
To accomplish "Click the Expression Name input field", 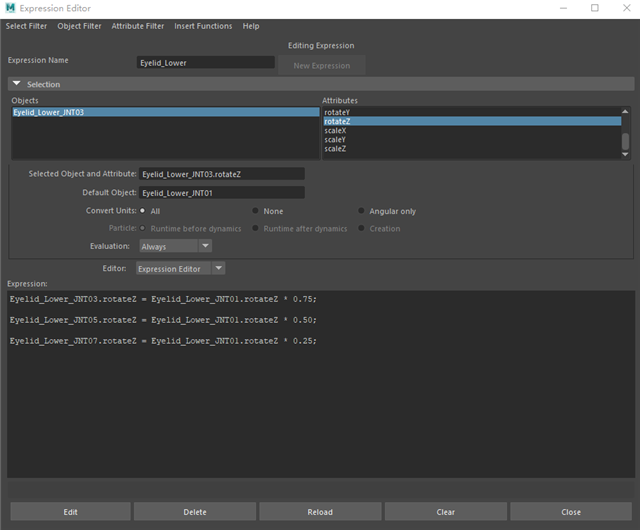I will (205, 62).
